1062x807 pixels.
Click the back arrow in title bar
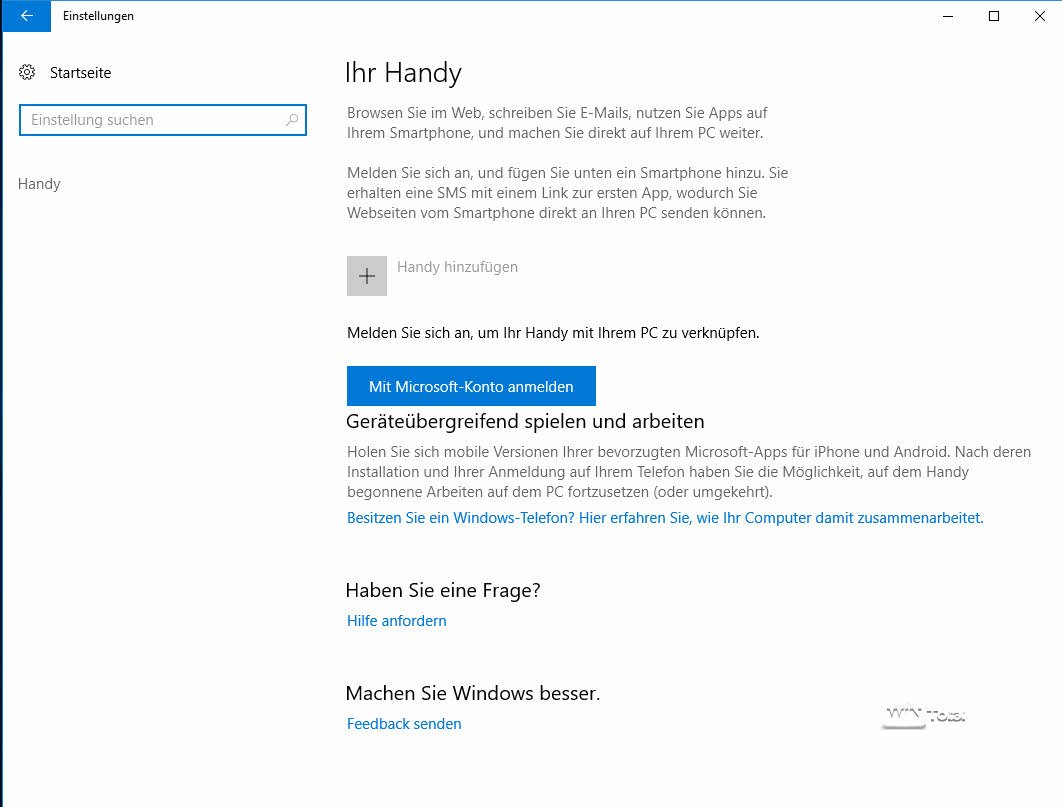click(26, 16)
